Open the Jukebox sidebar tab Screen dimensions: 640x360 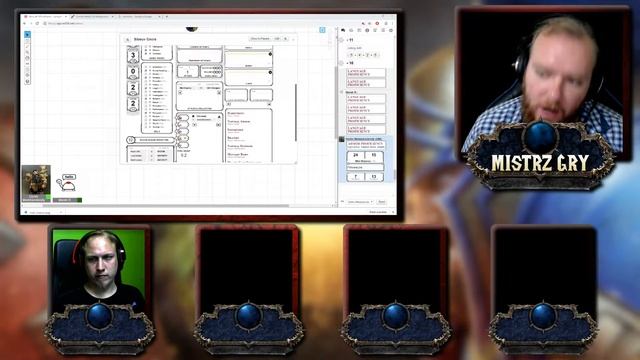point(375,30)
